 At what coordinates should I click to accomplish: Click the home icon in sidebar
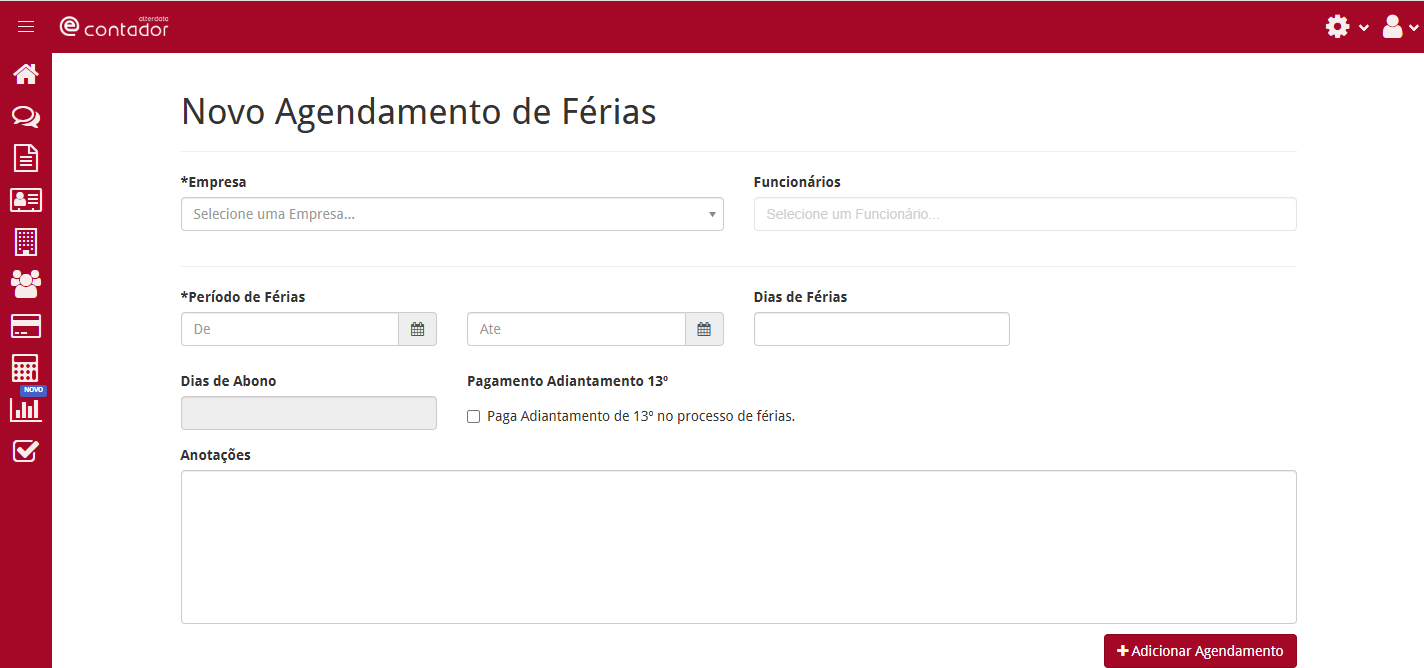coord(26,74)
